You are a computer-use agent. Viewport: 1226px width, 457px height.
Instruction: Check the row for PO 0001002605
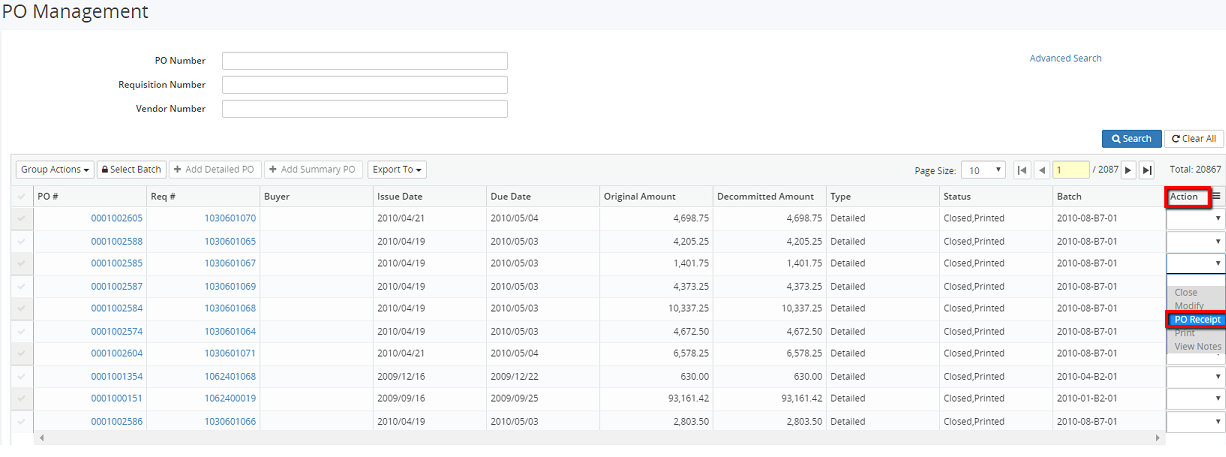click(x=22, y=218)
